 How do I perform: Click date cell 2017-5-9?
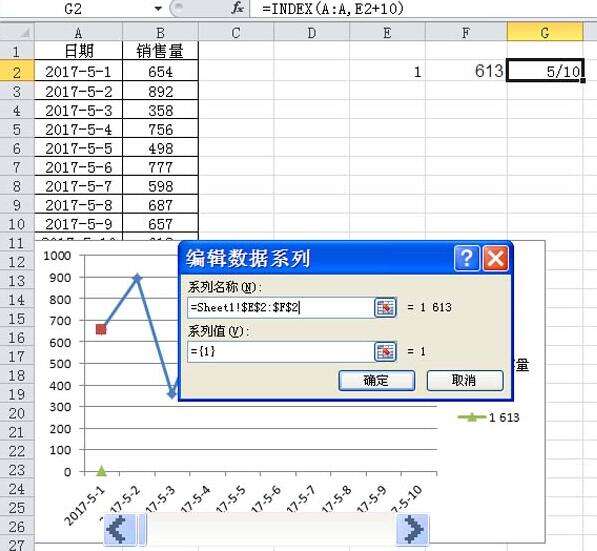(78, 224)
